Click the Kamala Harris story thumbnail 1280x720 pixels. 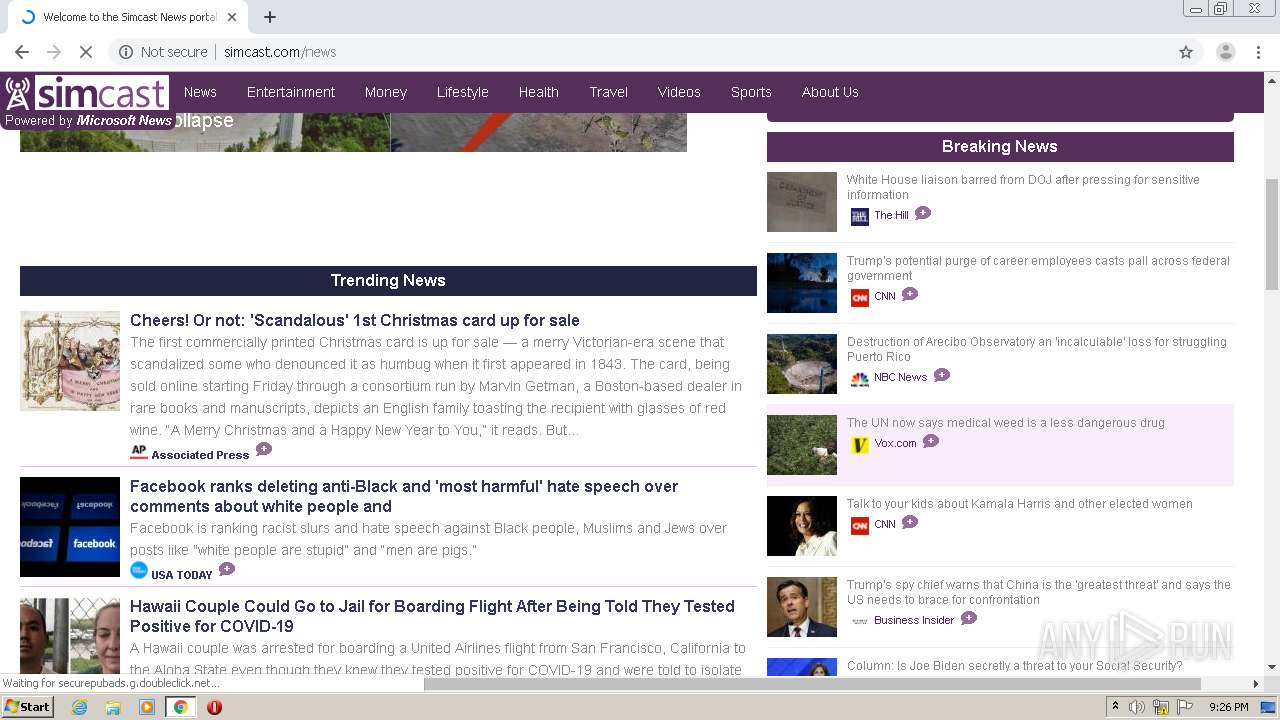click(x=802, y=526)
